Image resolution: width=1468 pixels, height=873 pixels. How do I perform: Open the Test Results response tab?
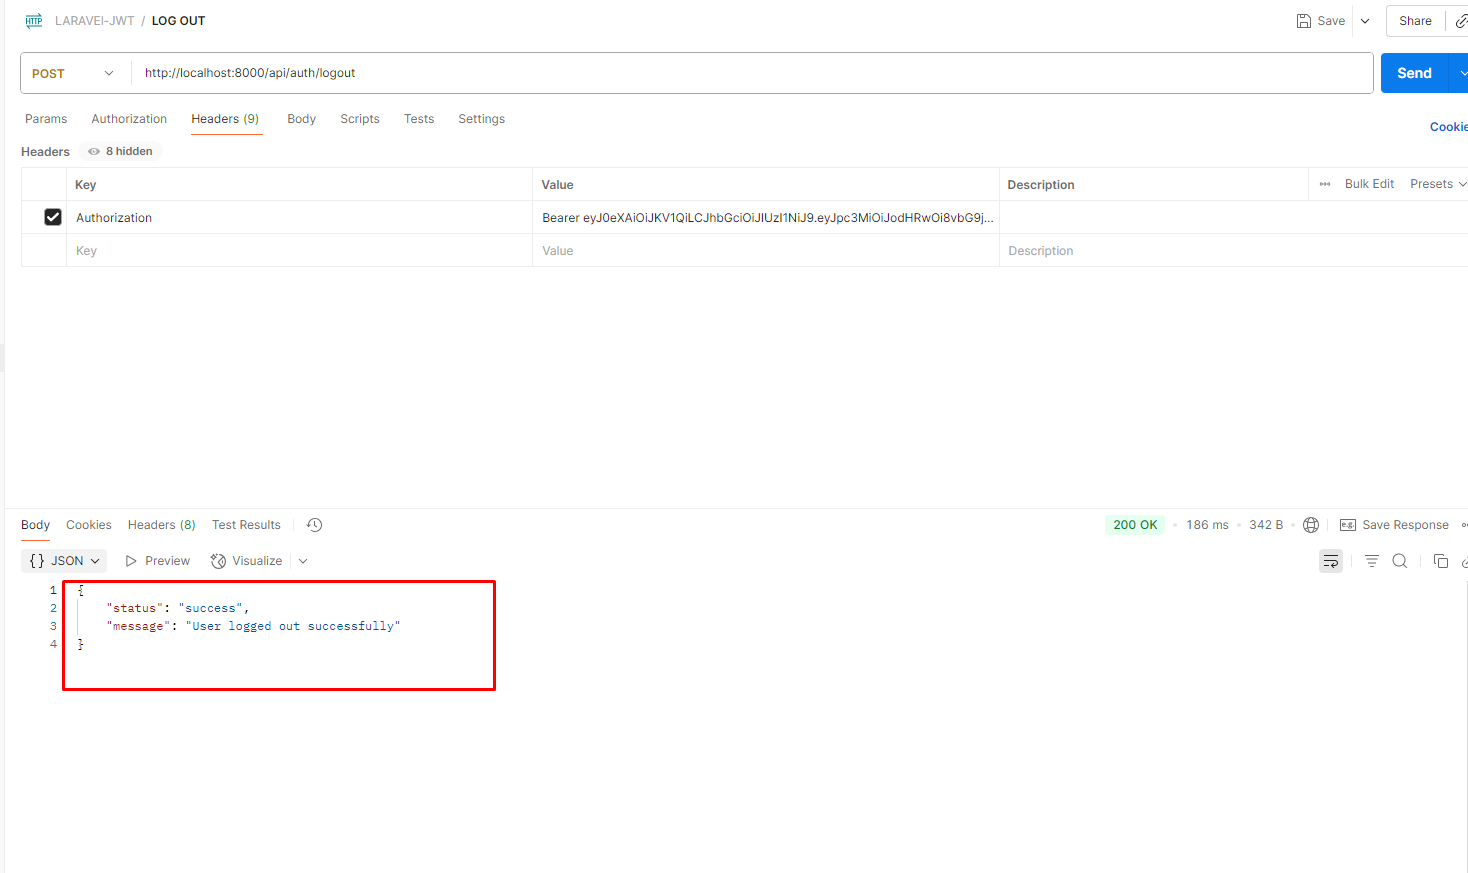coord(246,525)
